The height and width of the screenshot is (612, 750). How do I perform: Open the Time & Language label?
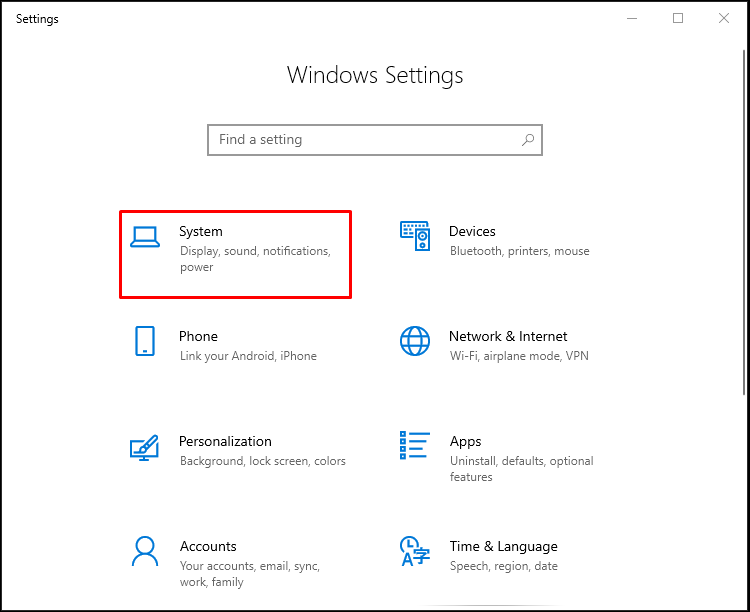503,546
